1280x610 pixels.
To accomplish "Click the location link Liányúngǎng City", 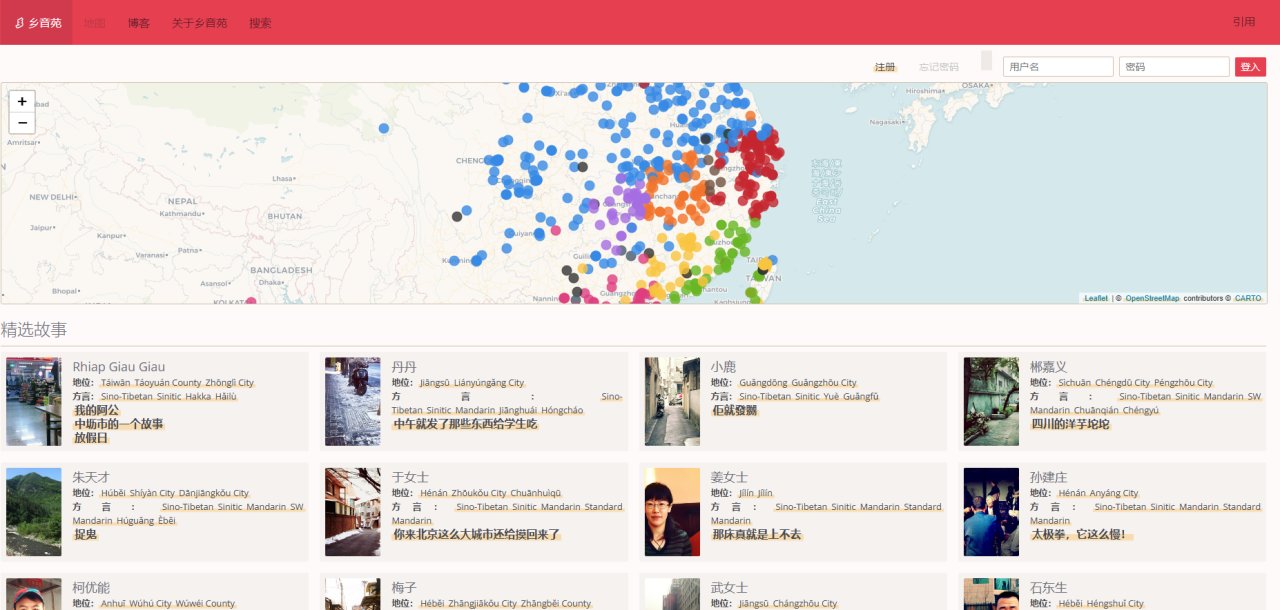I will tap(489, 383).
